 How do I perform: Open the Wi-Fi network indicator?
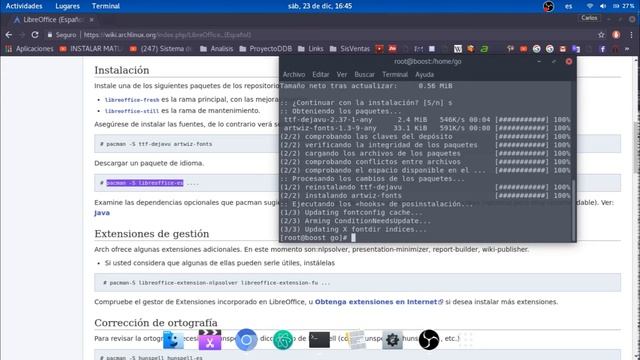(590, 6)
